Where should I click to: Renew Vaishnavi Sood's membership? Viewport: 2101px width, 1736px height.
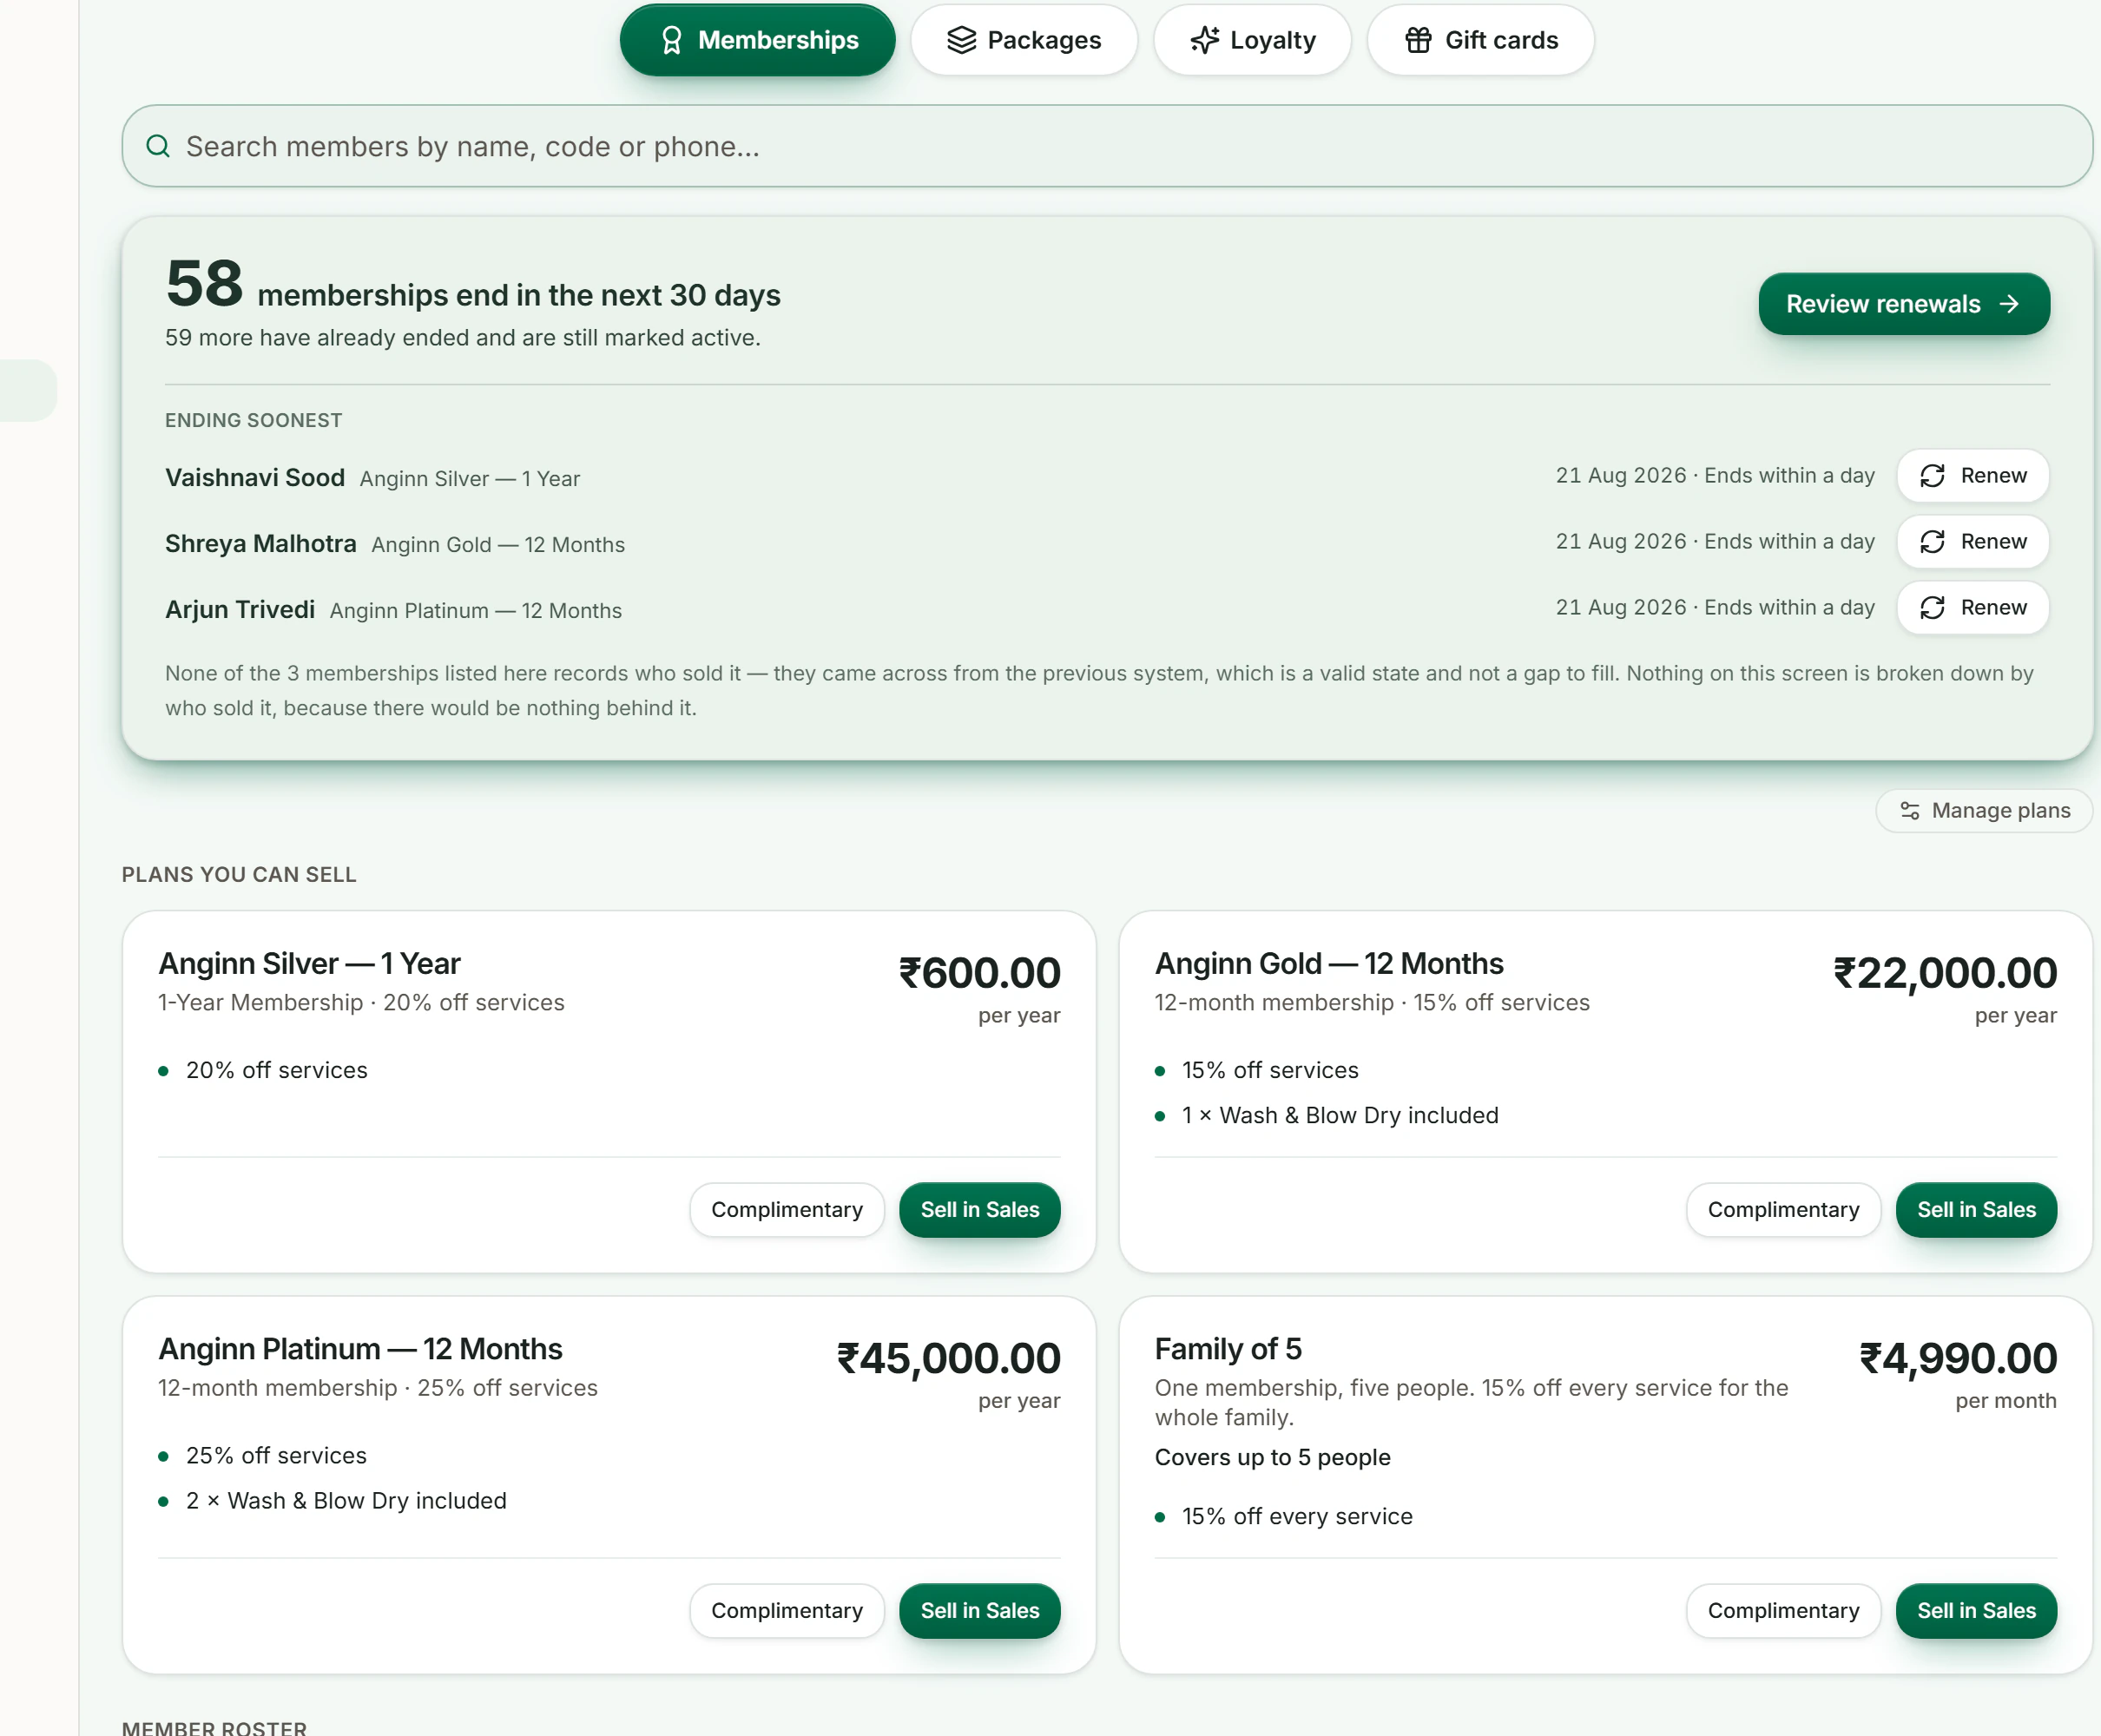click(1973, 476)
